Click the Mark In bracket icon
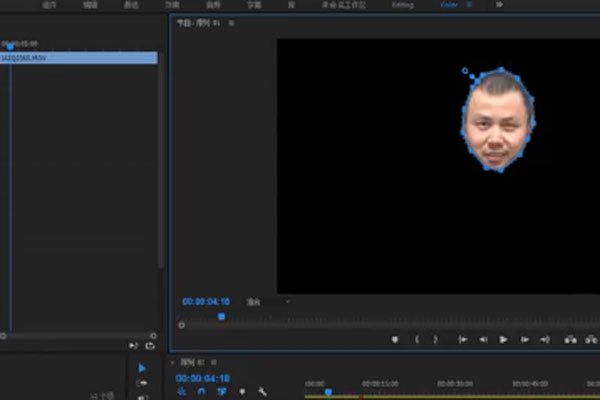600x400 pixels. (417, 340)
